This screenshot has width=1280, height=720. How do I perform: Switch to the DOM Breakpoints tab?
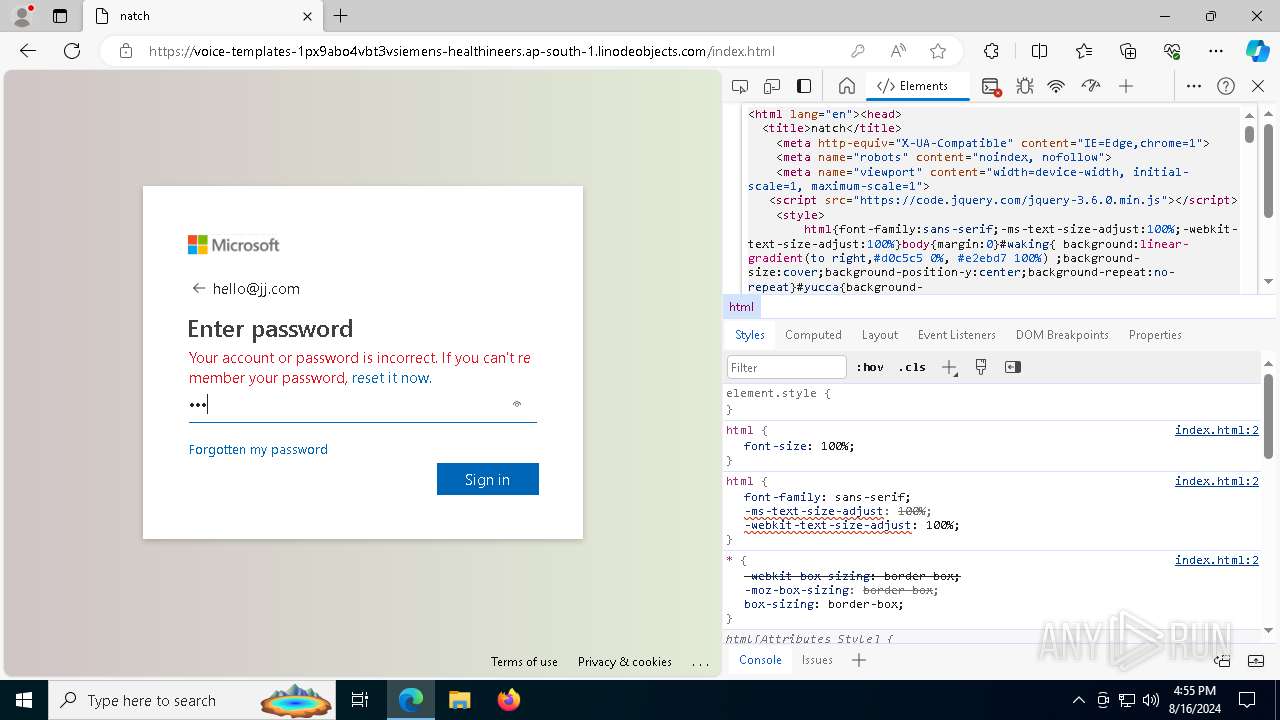(x=1062, y=335)
